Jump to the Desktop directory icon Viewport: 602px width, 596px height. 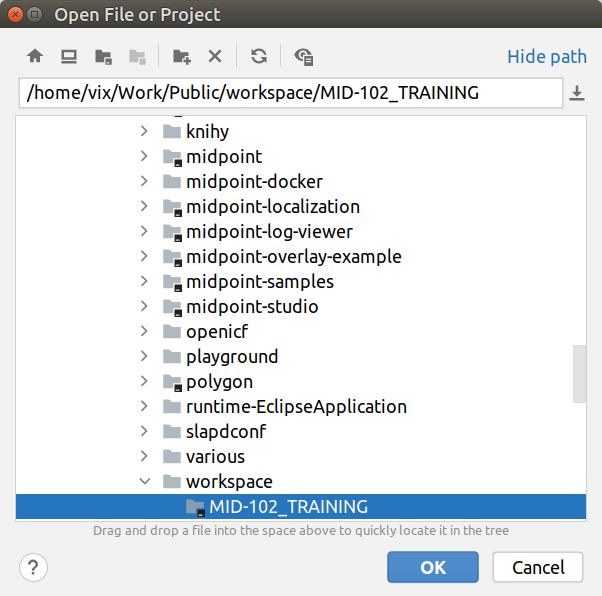click(69, 56)
